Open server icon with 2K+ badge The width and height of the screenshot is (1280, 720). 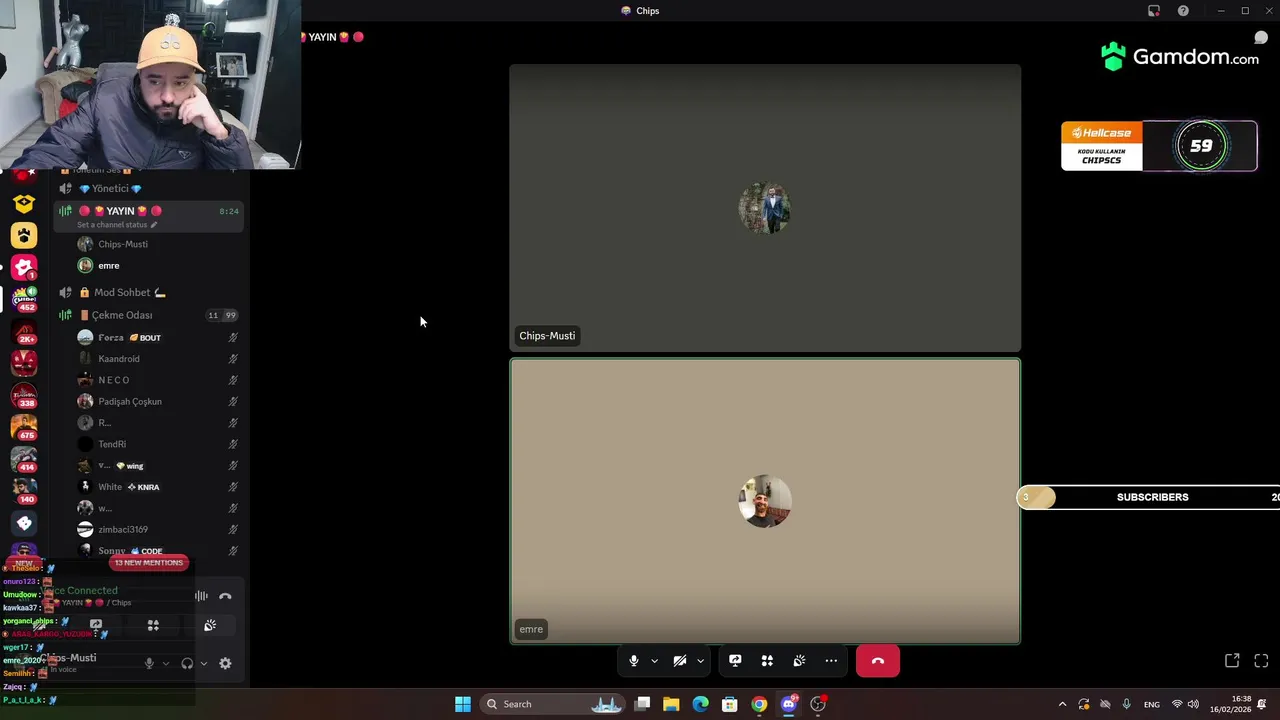click(x=24, y=331)
